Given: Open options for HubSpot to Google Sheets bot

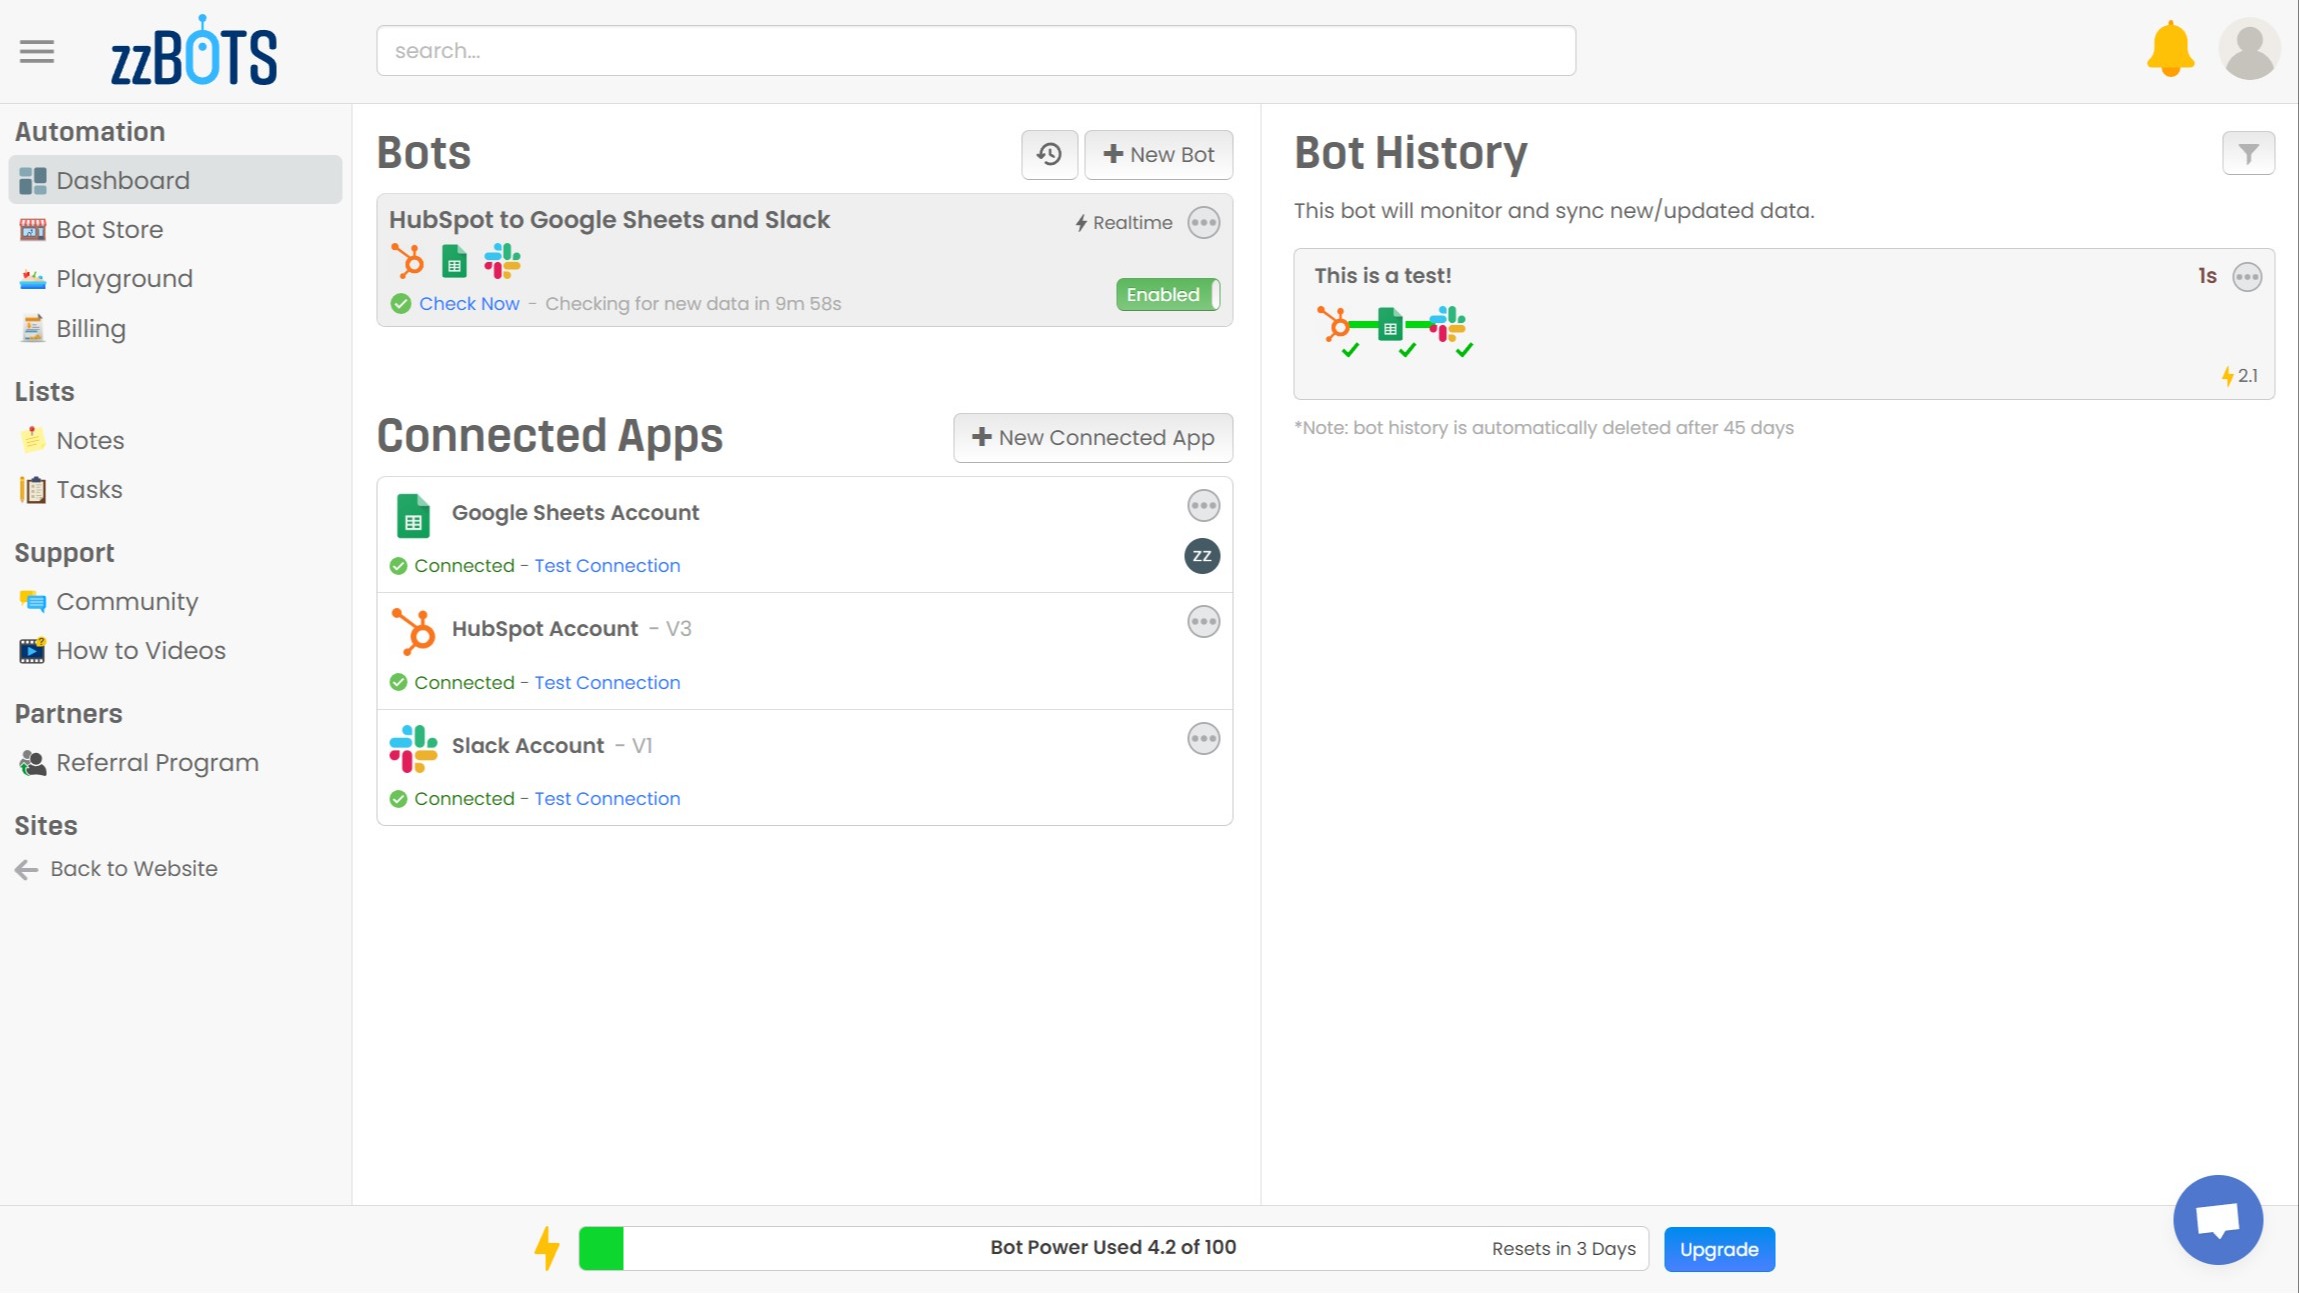Looking at the screenshot, I should point(1203,222).
